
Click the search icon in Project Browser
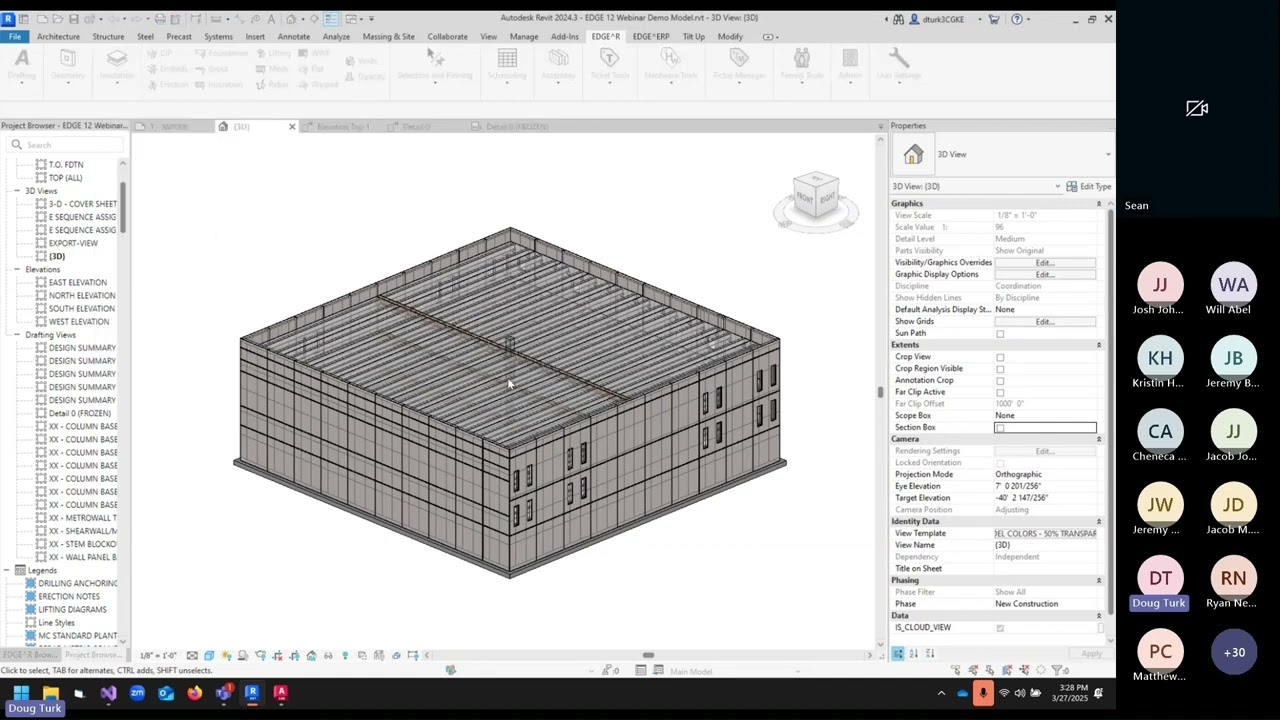tap(16, 145)
